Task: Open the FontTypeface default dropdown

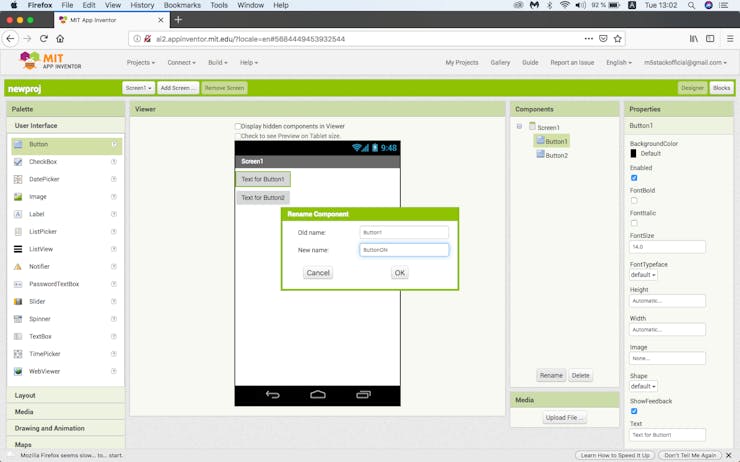Action: coord(643,275)
